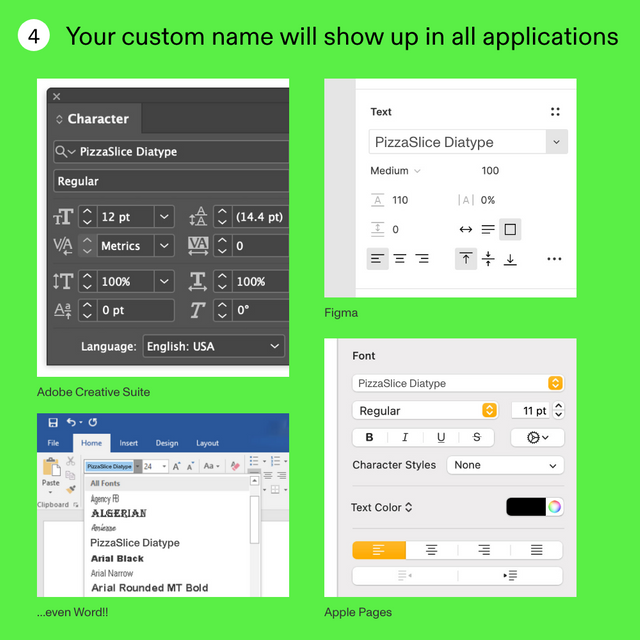Open the File tab in Word
The height and width of the screenshot is (640, 640).
click(53, 443)
